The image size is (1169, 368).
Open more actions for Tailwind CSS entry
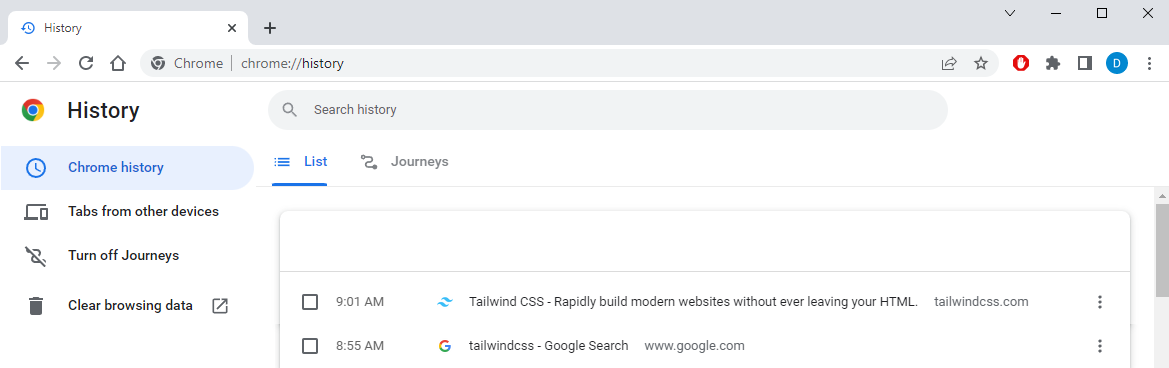click(1099, 302)
